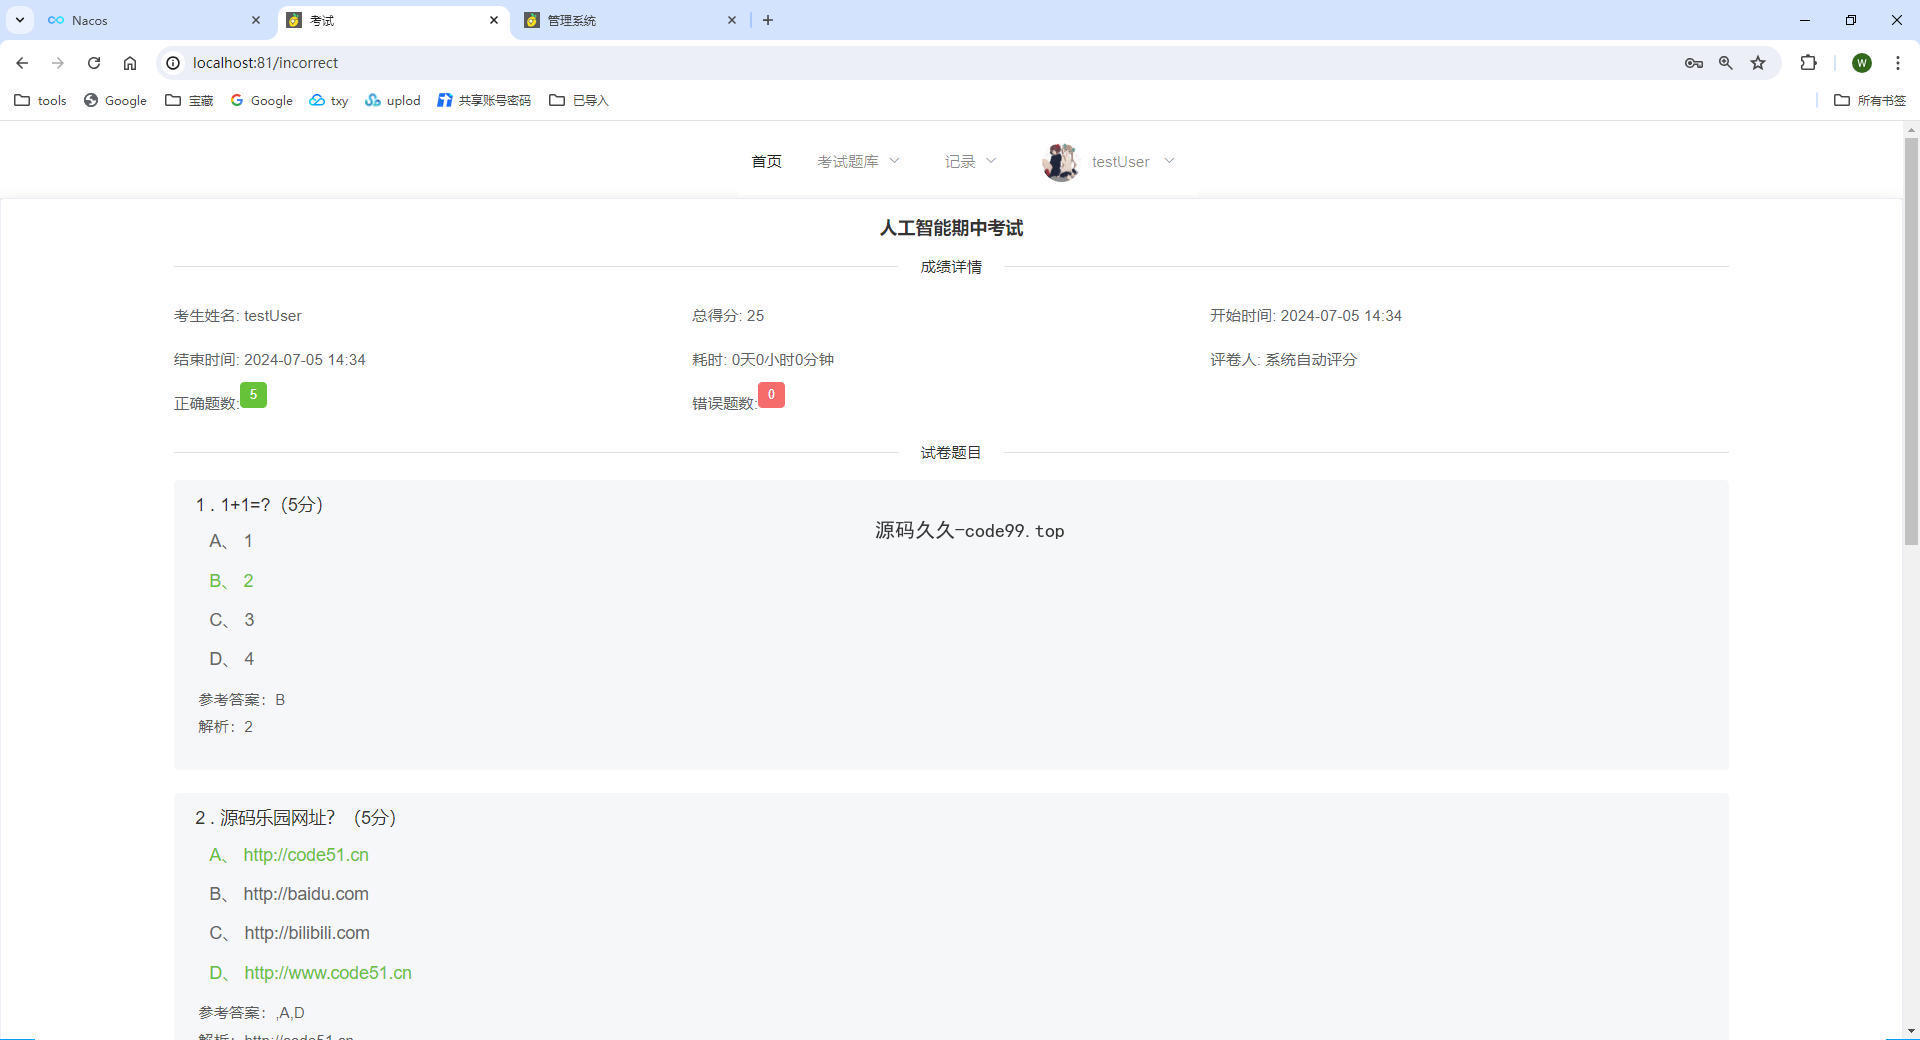Click the green correct count badge 5
The height and width of the screenshot is (1040, 1920).
(x=253, y=395)
